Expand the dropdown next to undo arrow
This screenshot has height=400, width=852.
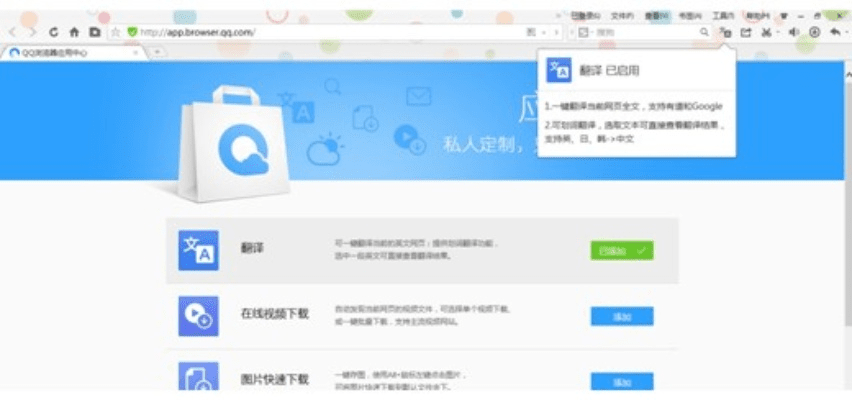tap(845, 33)
